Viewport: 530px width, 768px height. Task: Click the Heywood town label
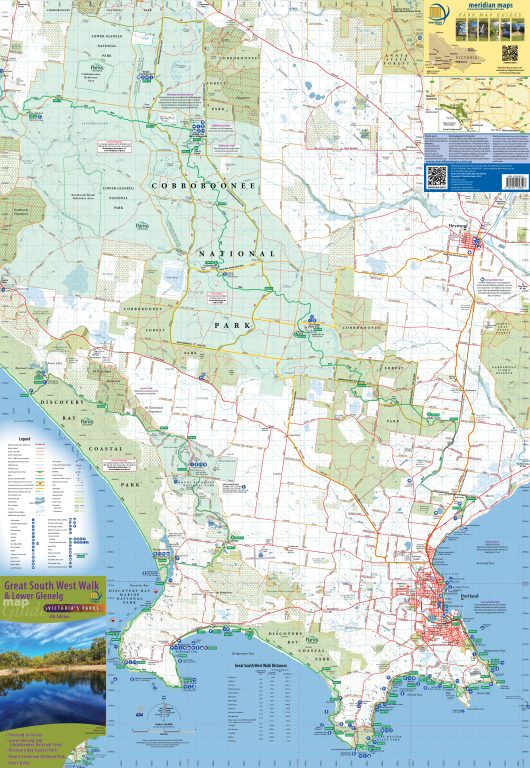tap(458, 226)
